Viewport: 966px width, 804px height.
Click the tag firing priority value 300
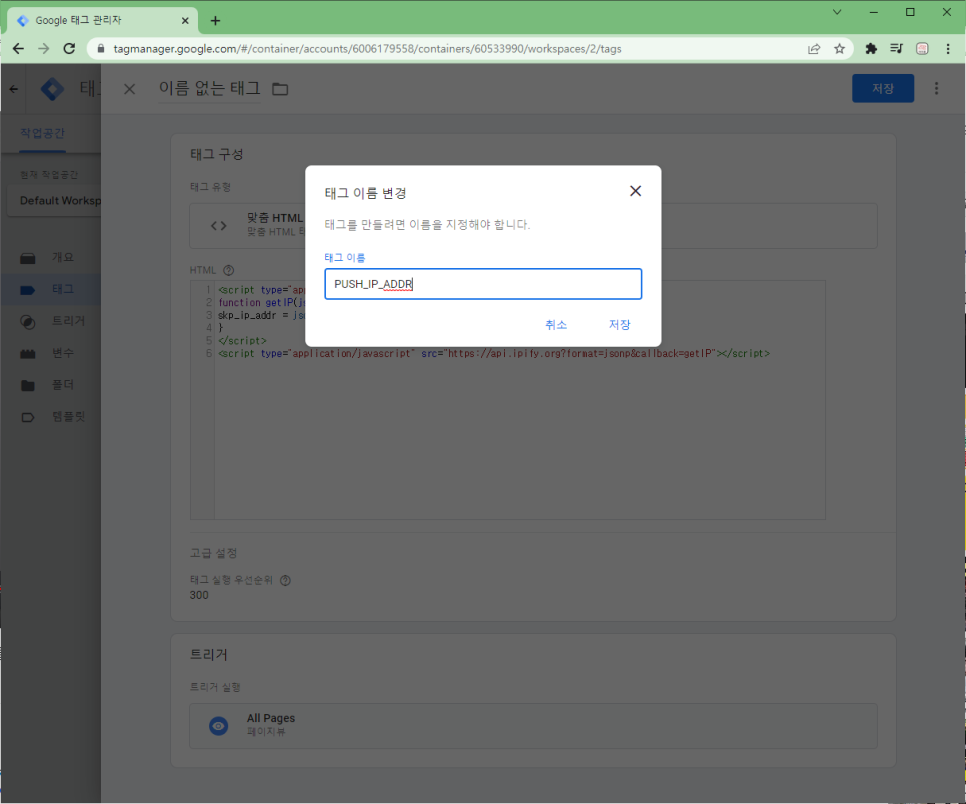click(199, 595)
